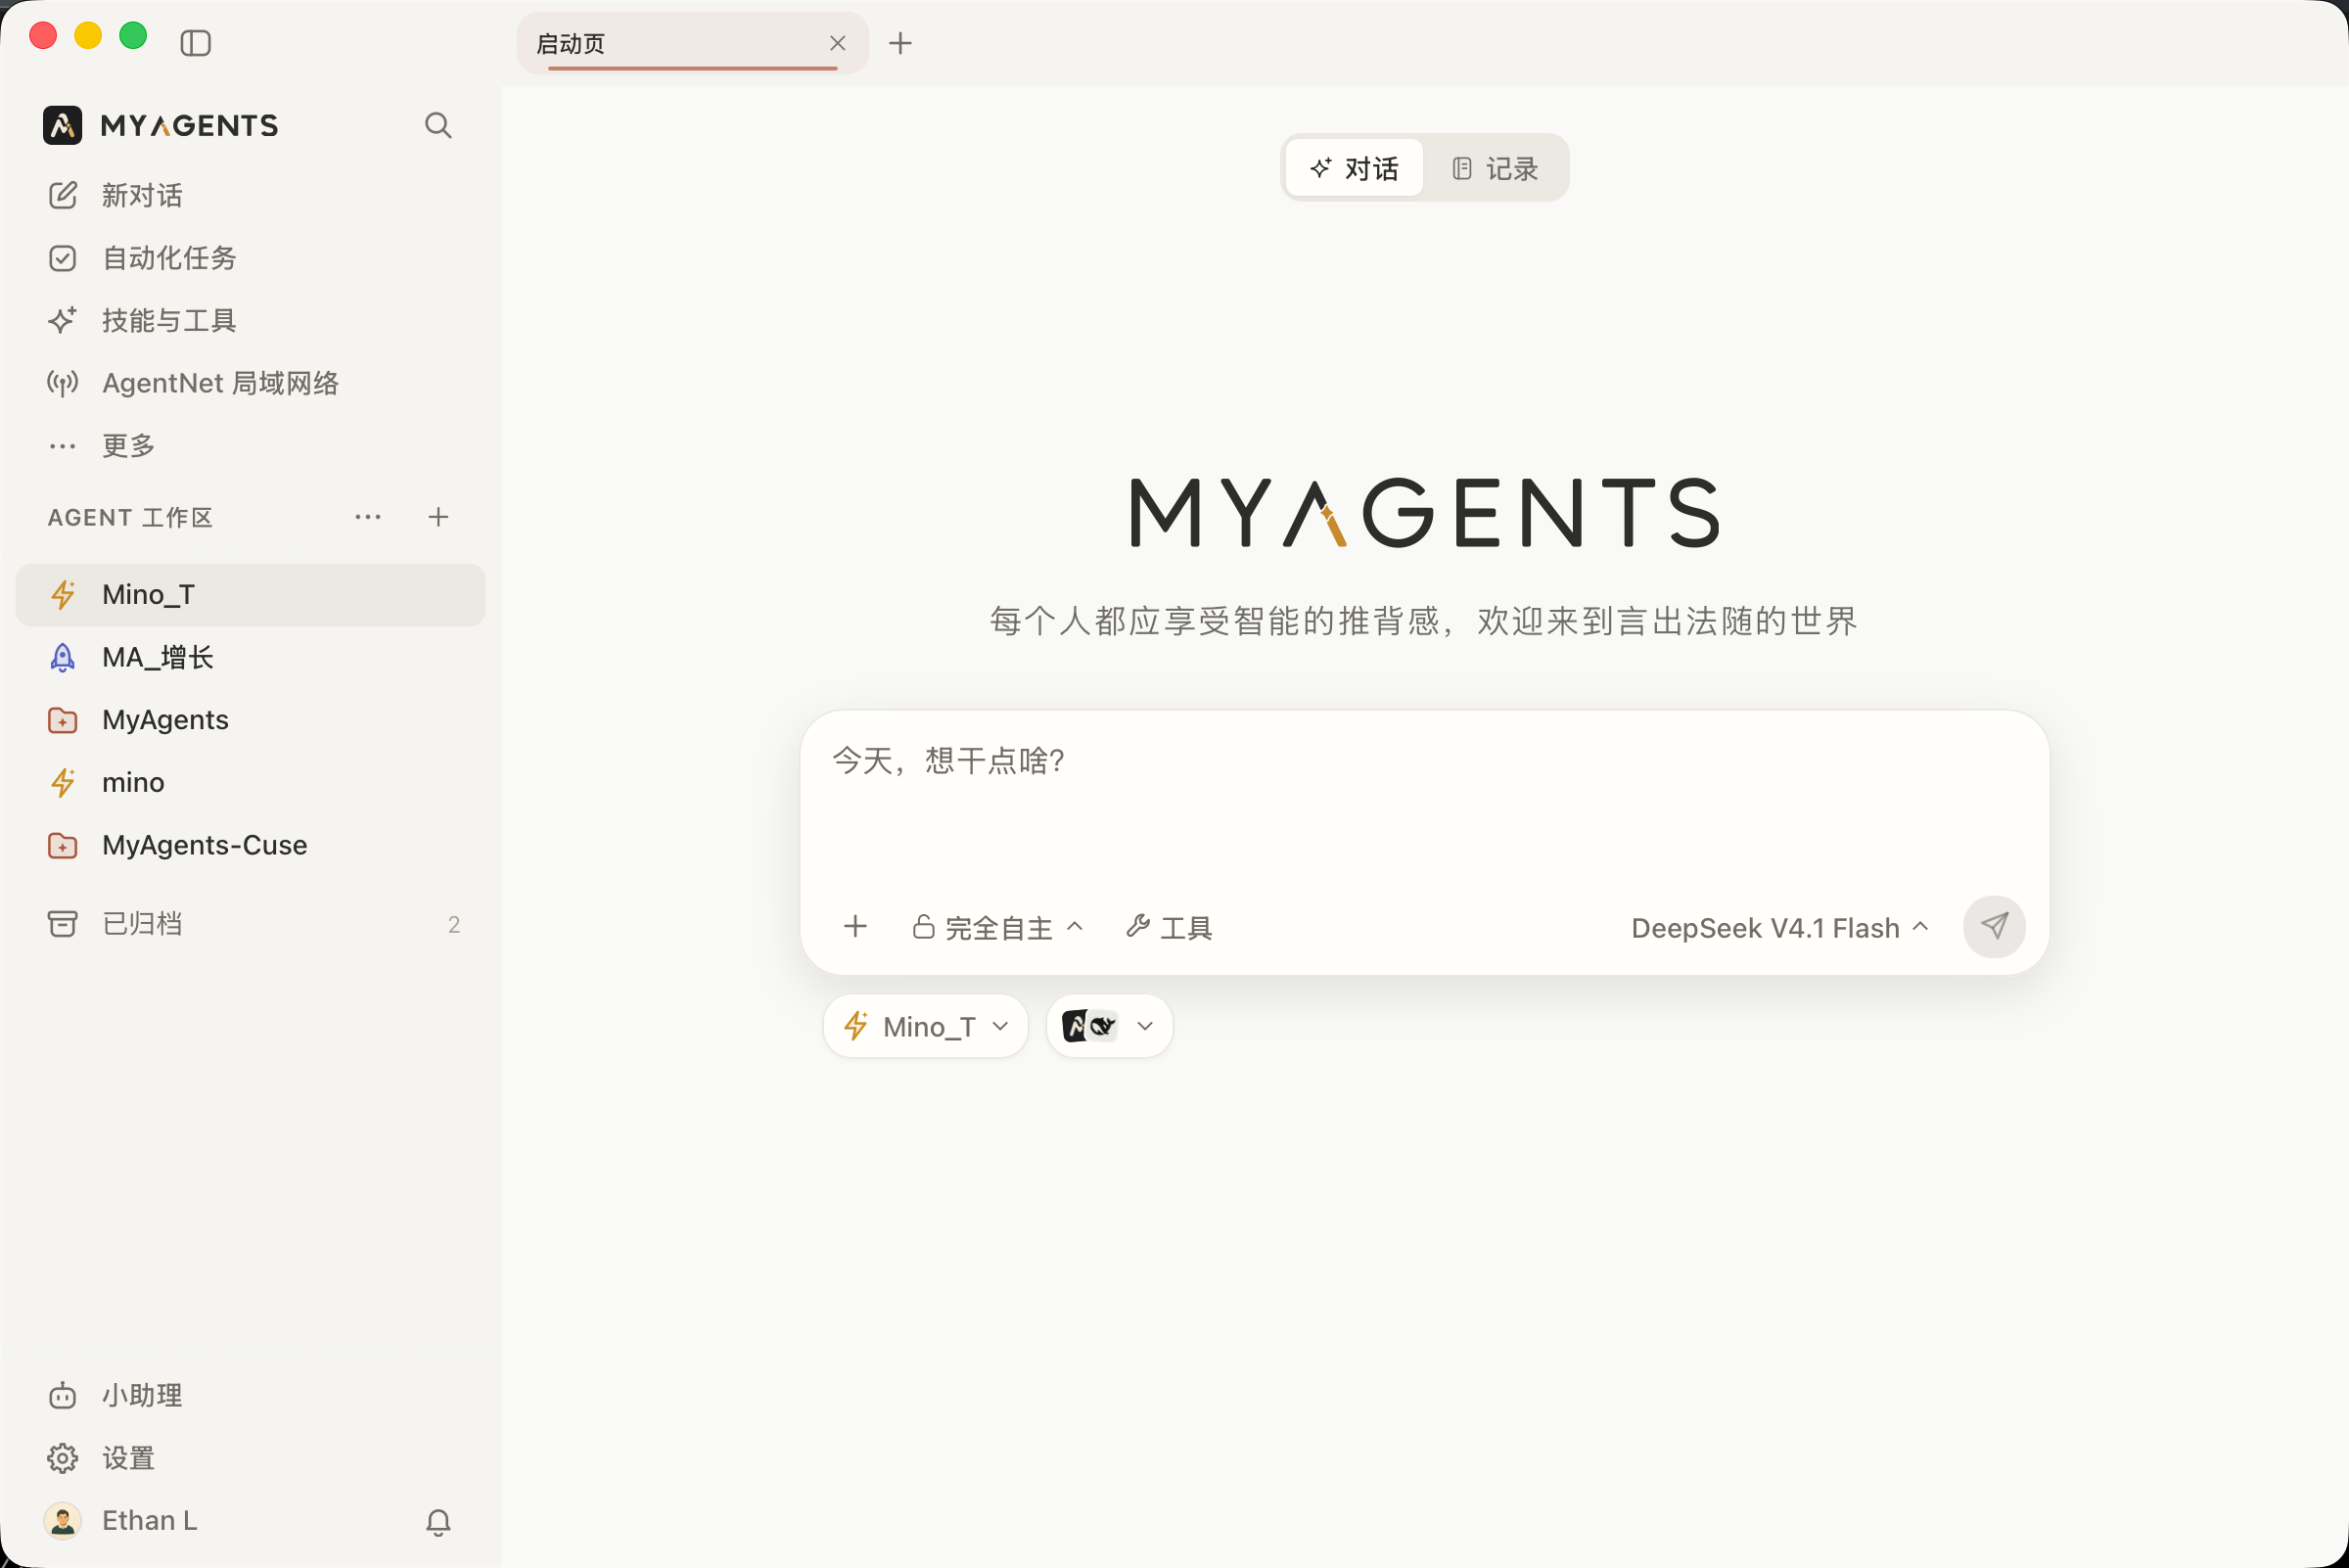Screen dimensions: 2349x1568
Task: Click the MyAgents logo icon in sidebar
Action: pos(63,125)
